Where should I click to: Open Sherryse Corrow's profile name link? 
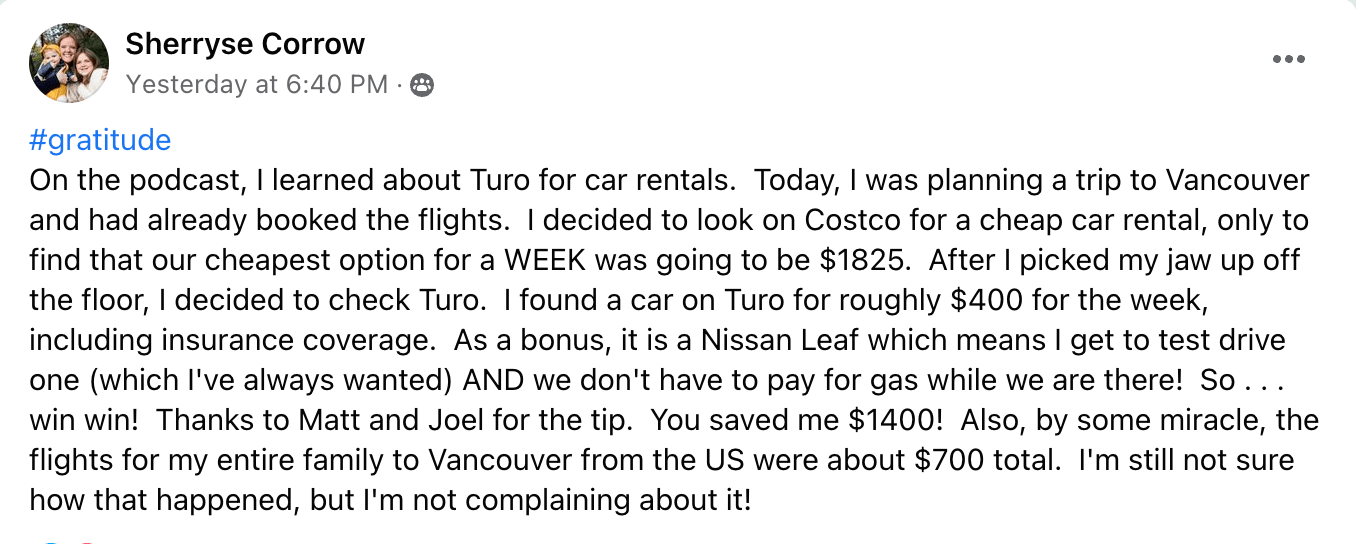click(x=245, y=44)
